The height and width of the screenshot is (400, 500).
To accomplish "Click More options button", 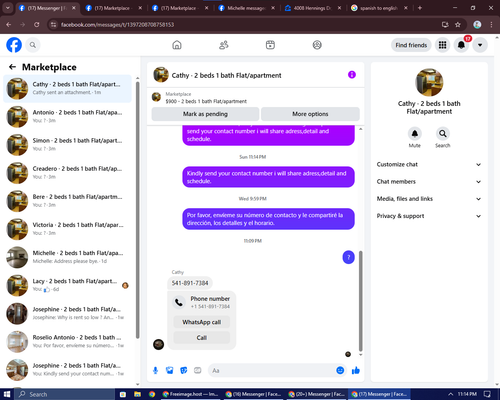I will [310, 114].
